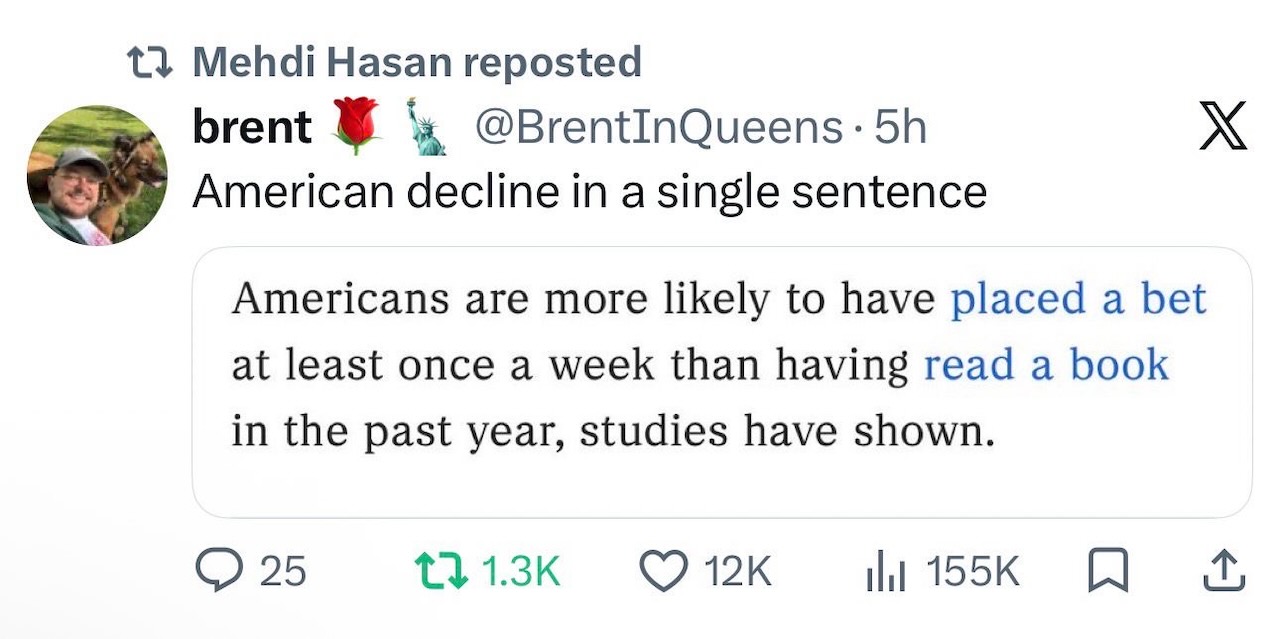This screenshot has height=639, width=1280.
Task: Click the 155K views count
Action: tap(973, 572)
